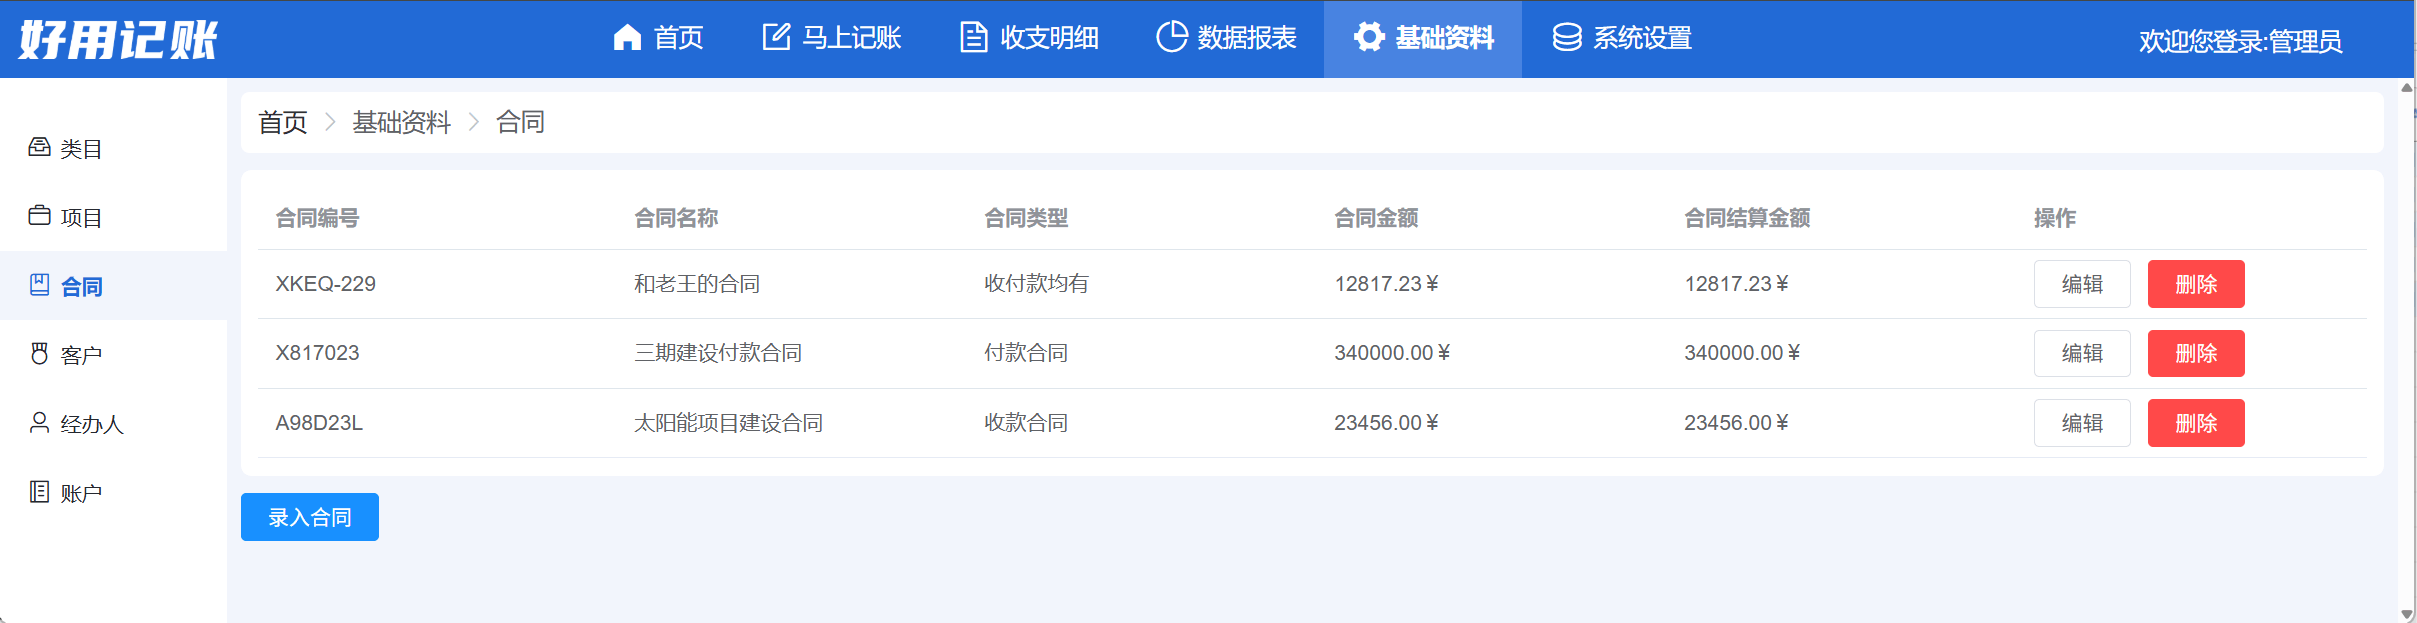Viewport: 2417px width, 623px height.
Task: Click the 合同金额 column header
Action: tap(1376, 217)
